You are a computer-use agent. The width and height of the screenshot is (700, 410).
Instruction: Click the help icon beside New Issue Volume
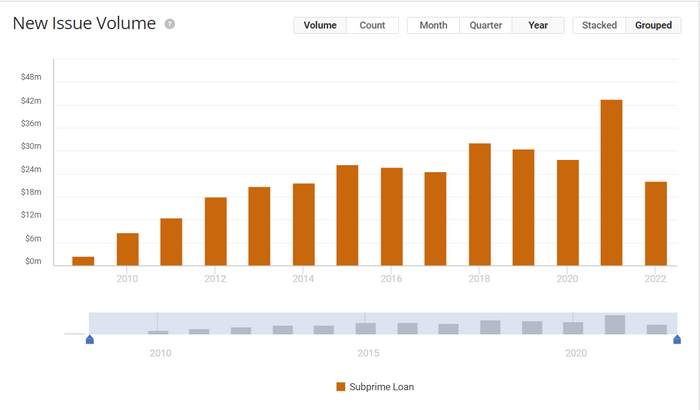170,24
